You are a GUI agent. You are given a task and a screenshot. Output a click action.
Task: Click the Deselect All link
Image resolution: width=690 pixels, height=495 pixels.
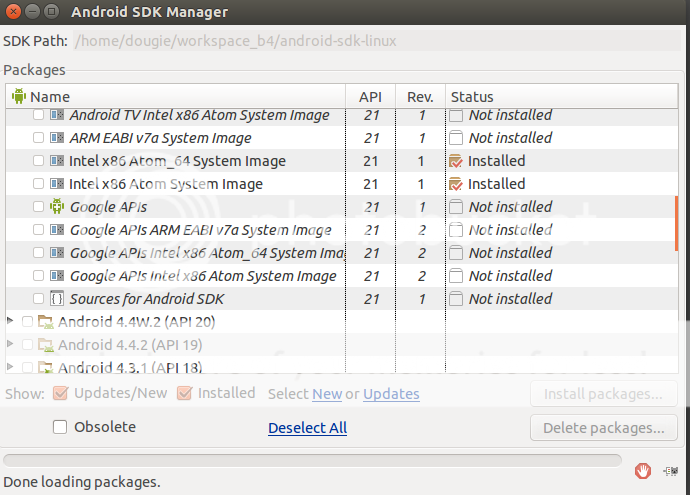pyautogui.click(x=308, y=428)
